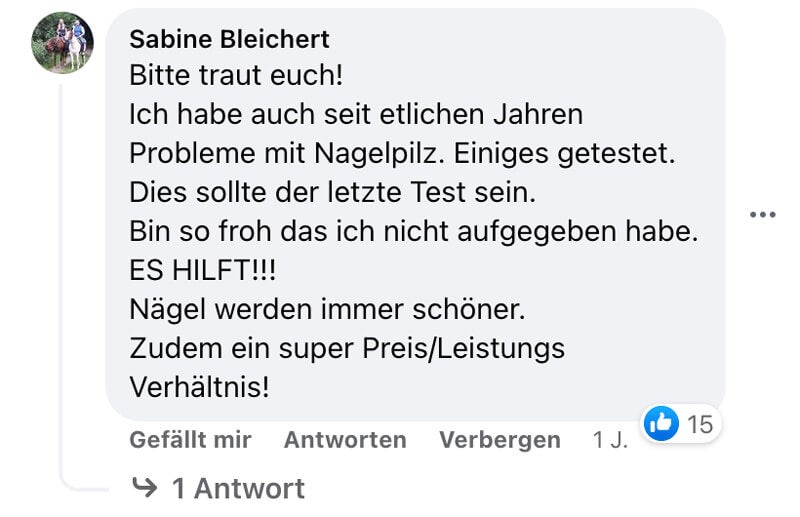Reply using the "Antworten" button
The height and width of the screenshot is (517, 800).
click(x=345, y=440)
